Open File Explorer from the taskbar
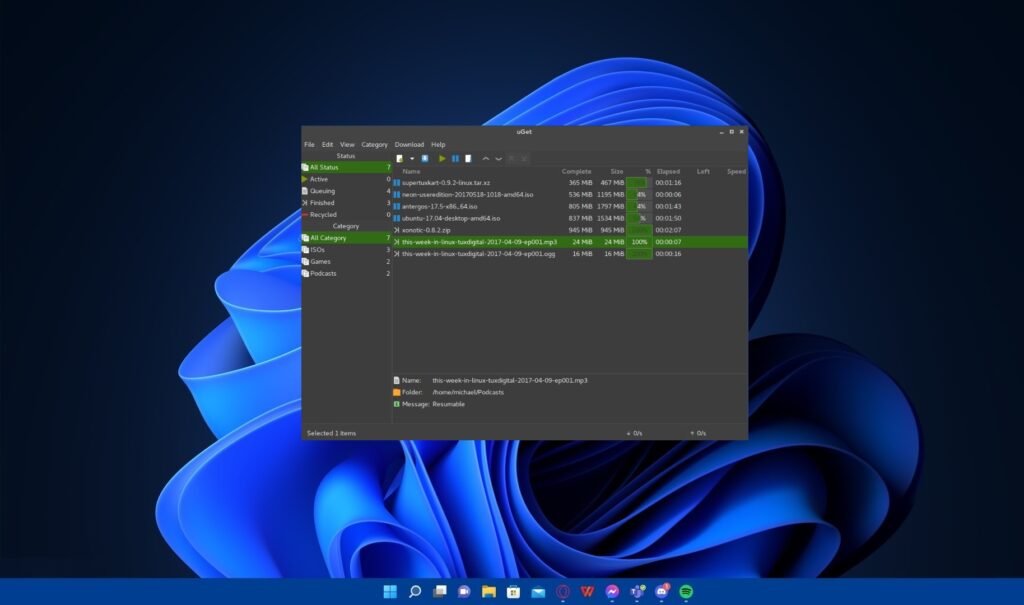This screenshot has height=605, width=1024. pyautogui.click(x=488, y=592)
